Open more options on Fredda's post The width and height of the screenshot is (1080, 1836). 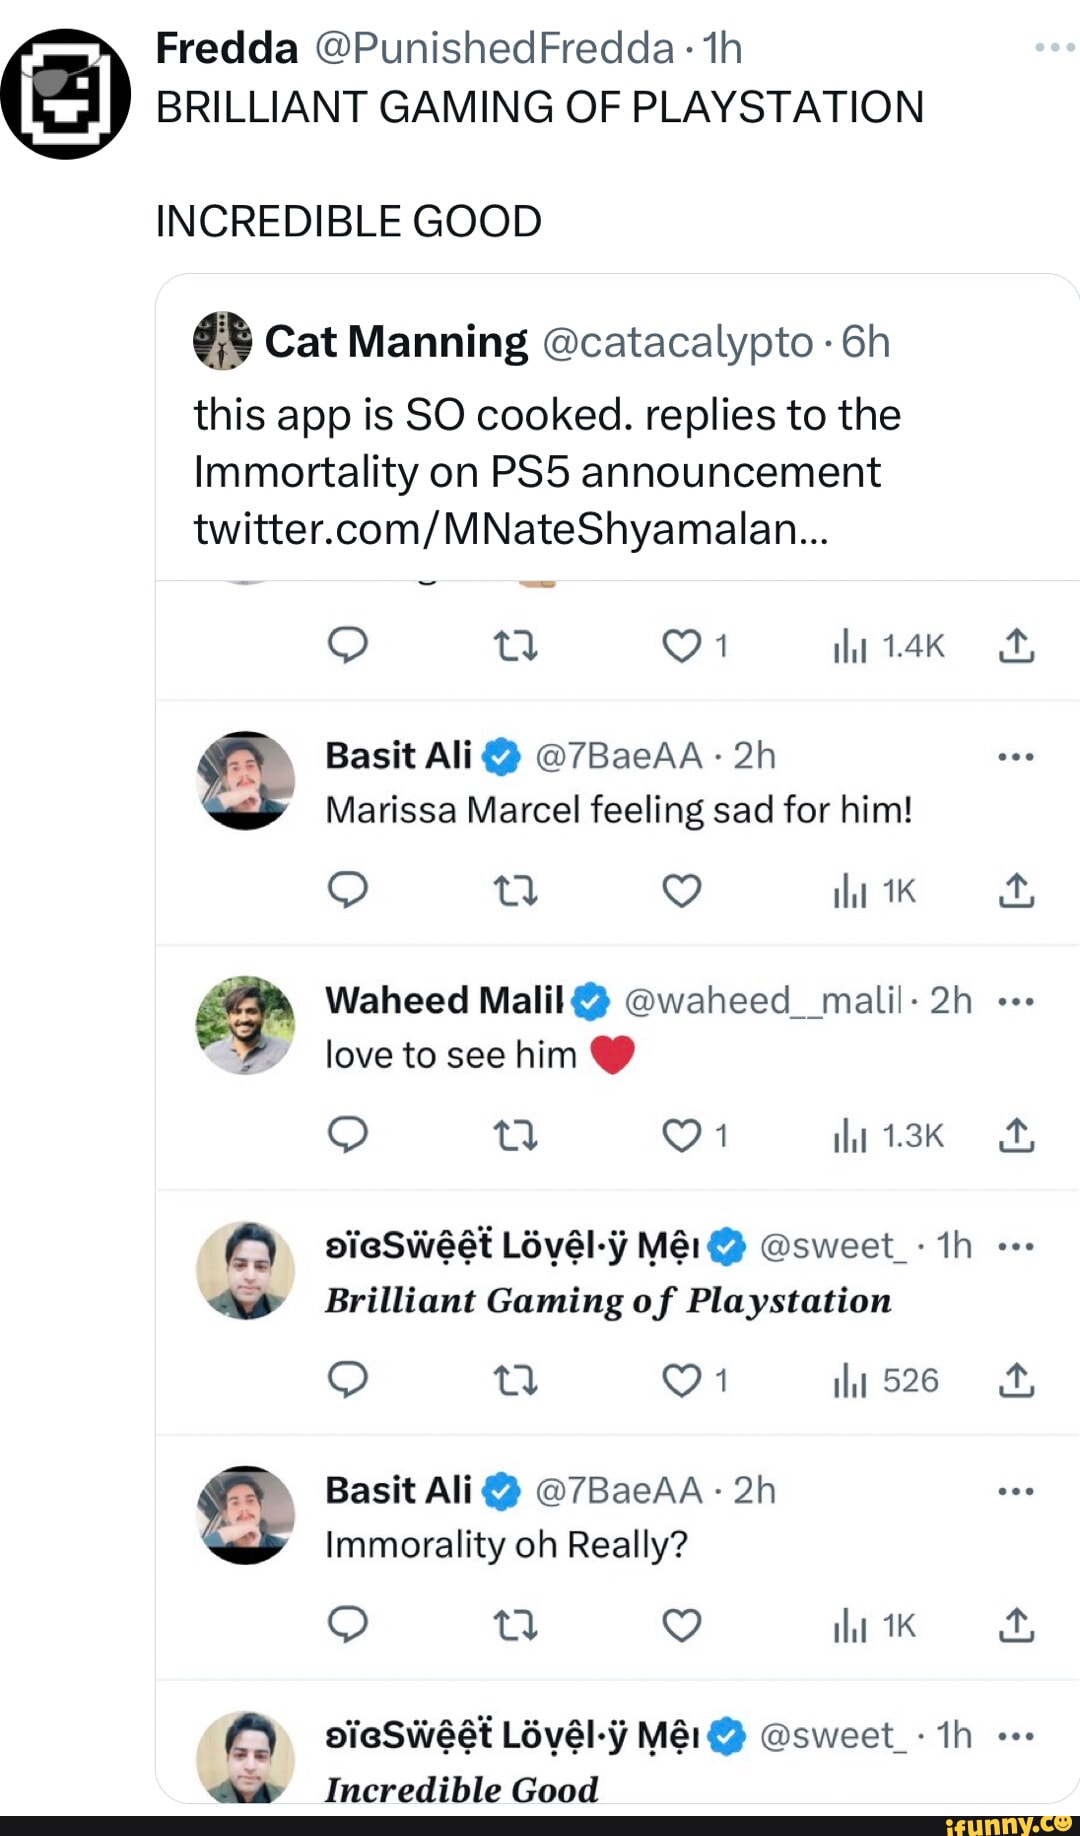1054,47
